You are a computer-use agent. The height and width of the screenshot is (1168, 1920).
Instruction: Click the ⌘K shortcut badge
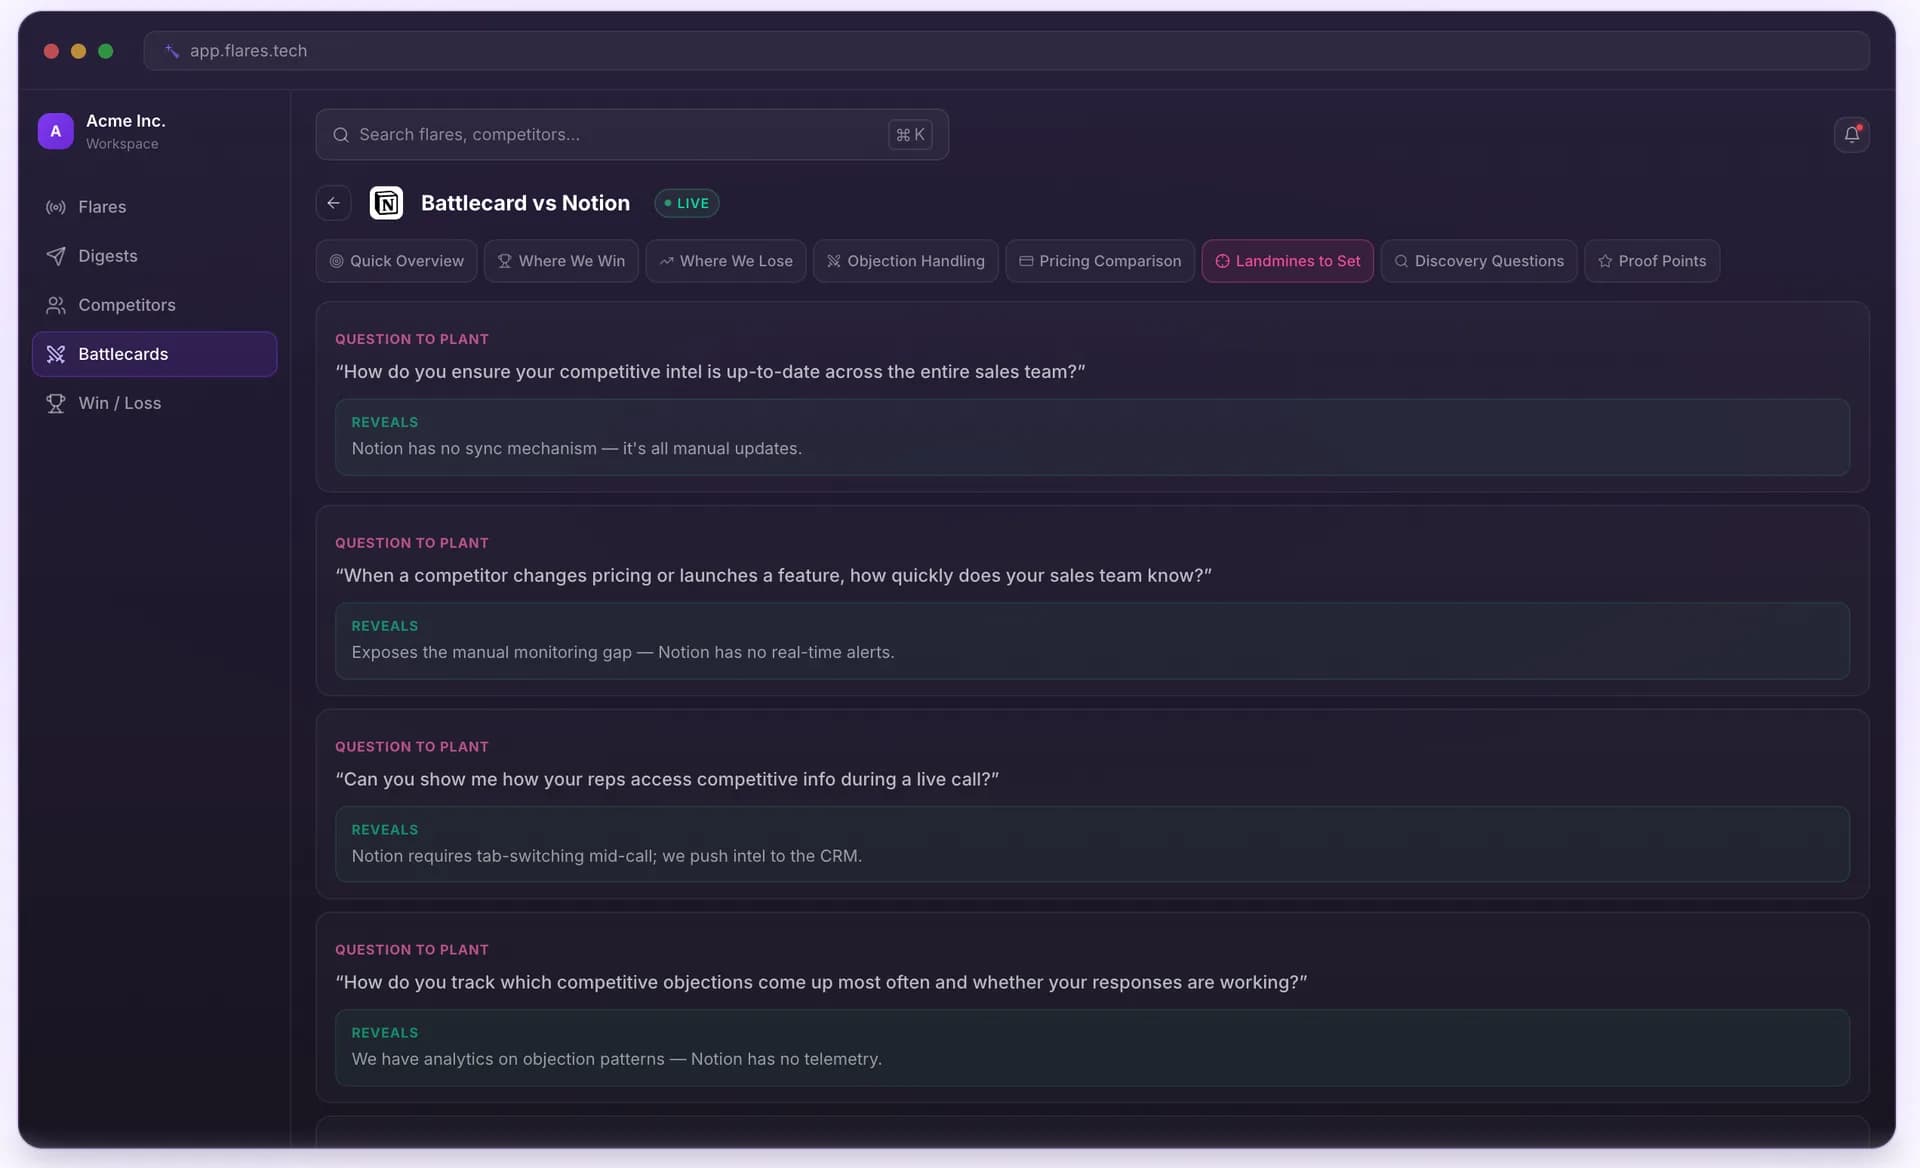[910, 135]
